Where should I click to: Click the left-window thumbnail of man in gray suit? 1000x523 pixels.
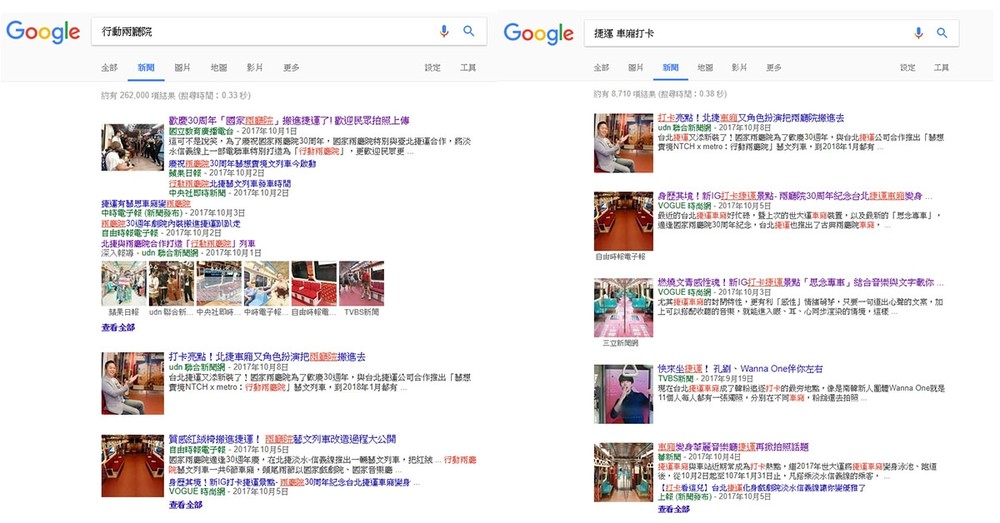pos(133,383)
